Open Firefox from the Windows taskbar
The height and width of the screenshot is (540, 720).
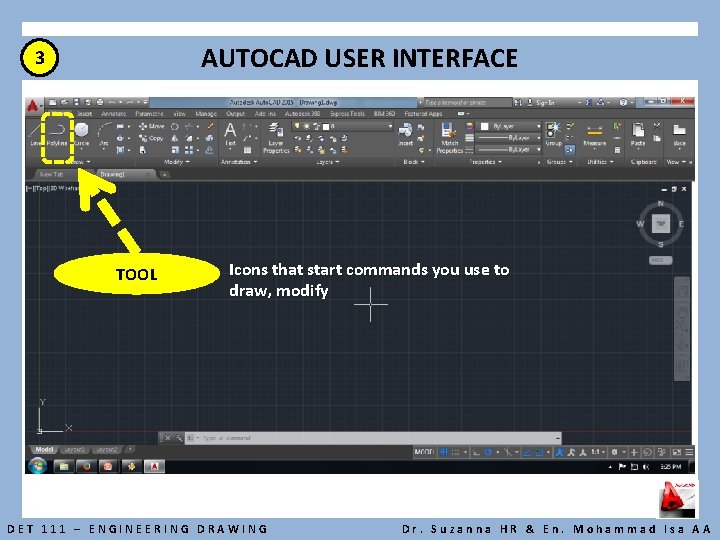point(86,467)
